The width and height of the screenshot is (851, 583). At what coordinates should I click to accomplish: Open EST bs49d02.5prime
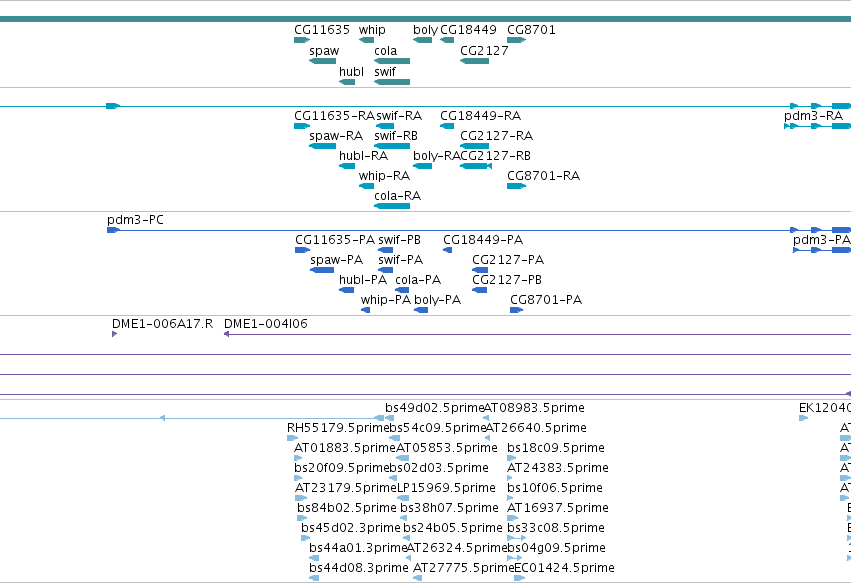pyautogui.click(x=389, y=419)
